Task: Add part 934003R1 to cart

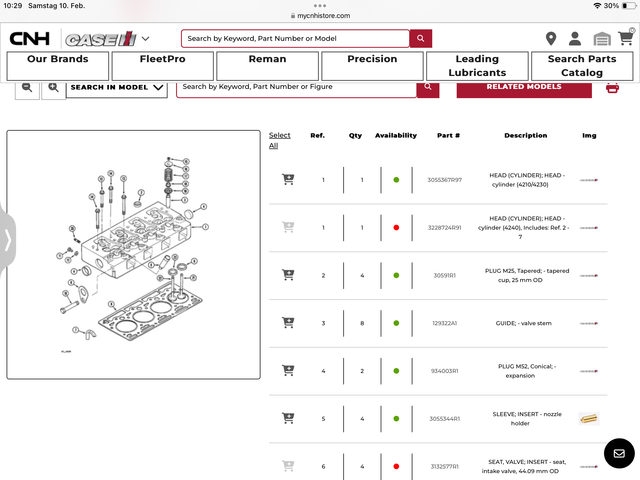Action: [x=288, y=370]
